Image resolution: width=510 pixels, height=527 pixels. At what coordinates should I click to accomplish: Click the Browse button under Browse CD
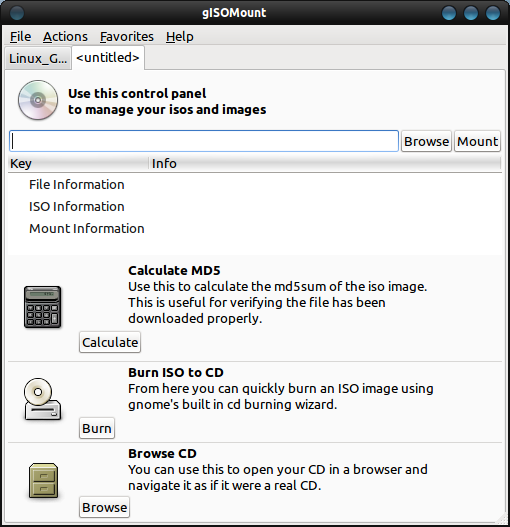click(x=105, y=507)
